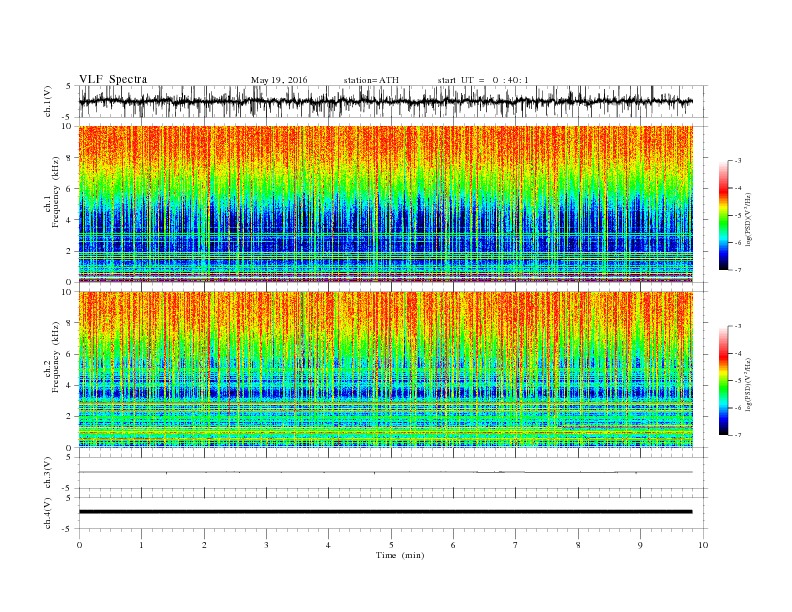Click the "ch.3(V)" axis label
Screen dimensions: 792x612
pos(48,473)
